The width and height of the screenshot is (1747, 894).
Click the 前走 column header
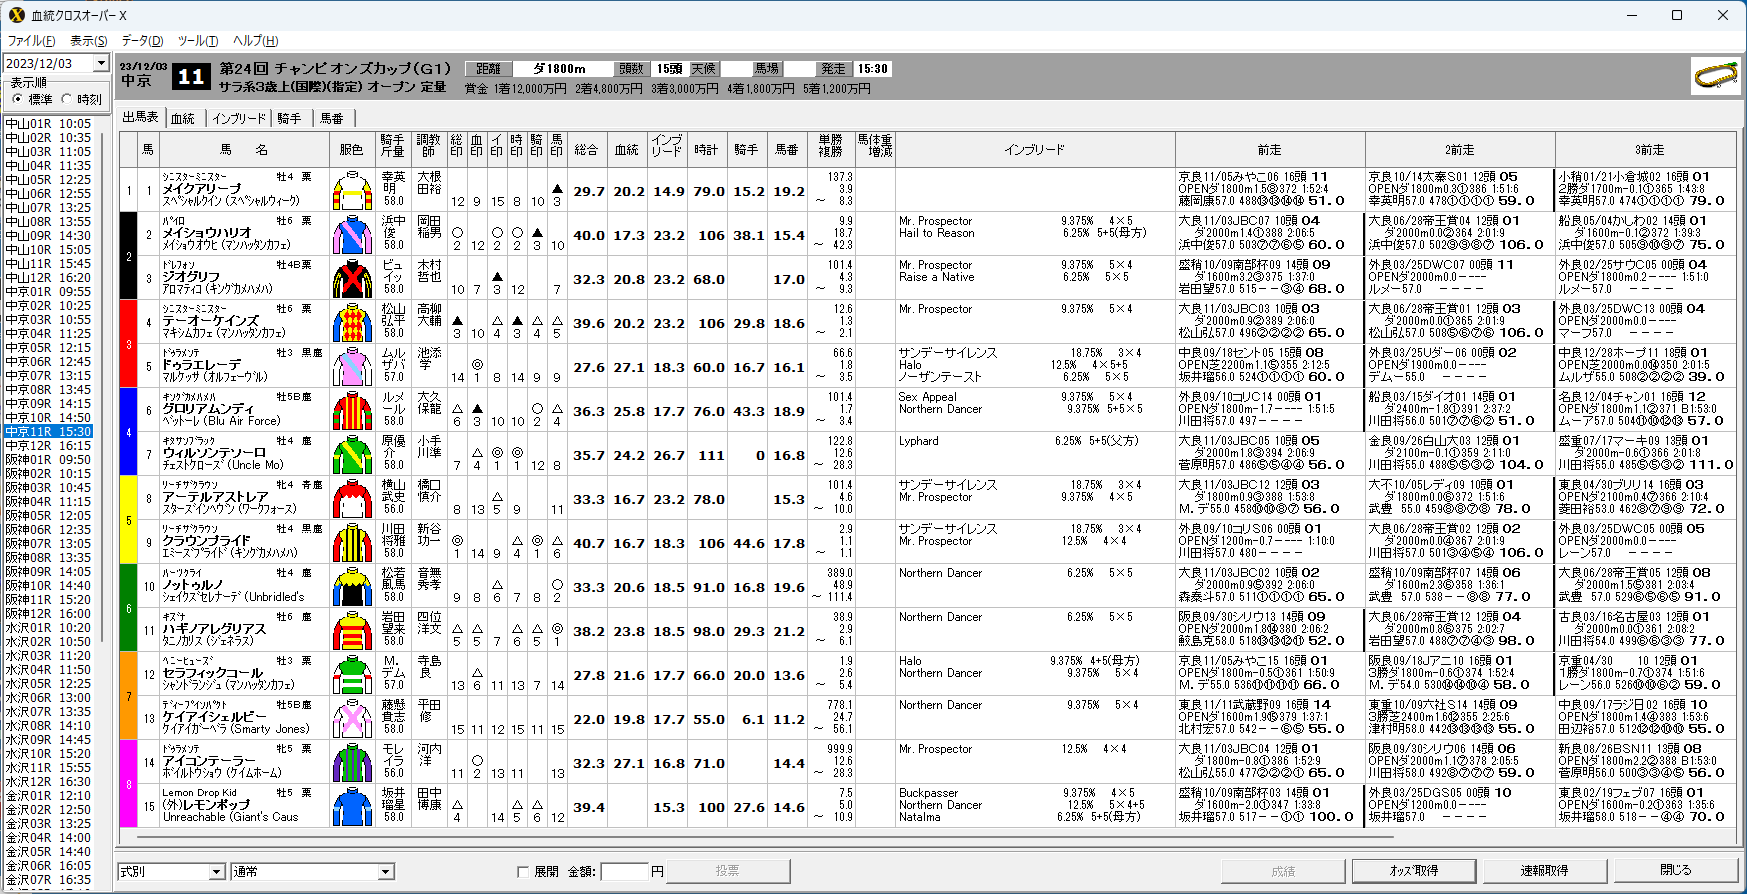pyautogui.click(x=1270, y=150)
